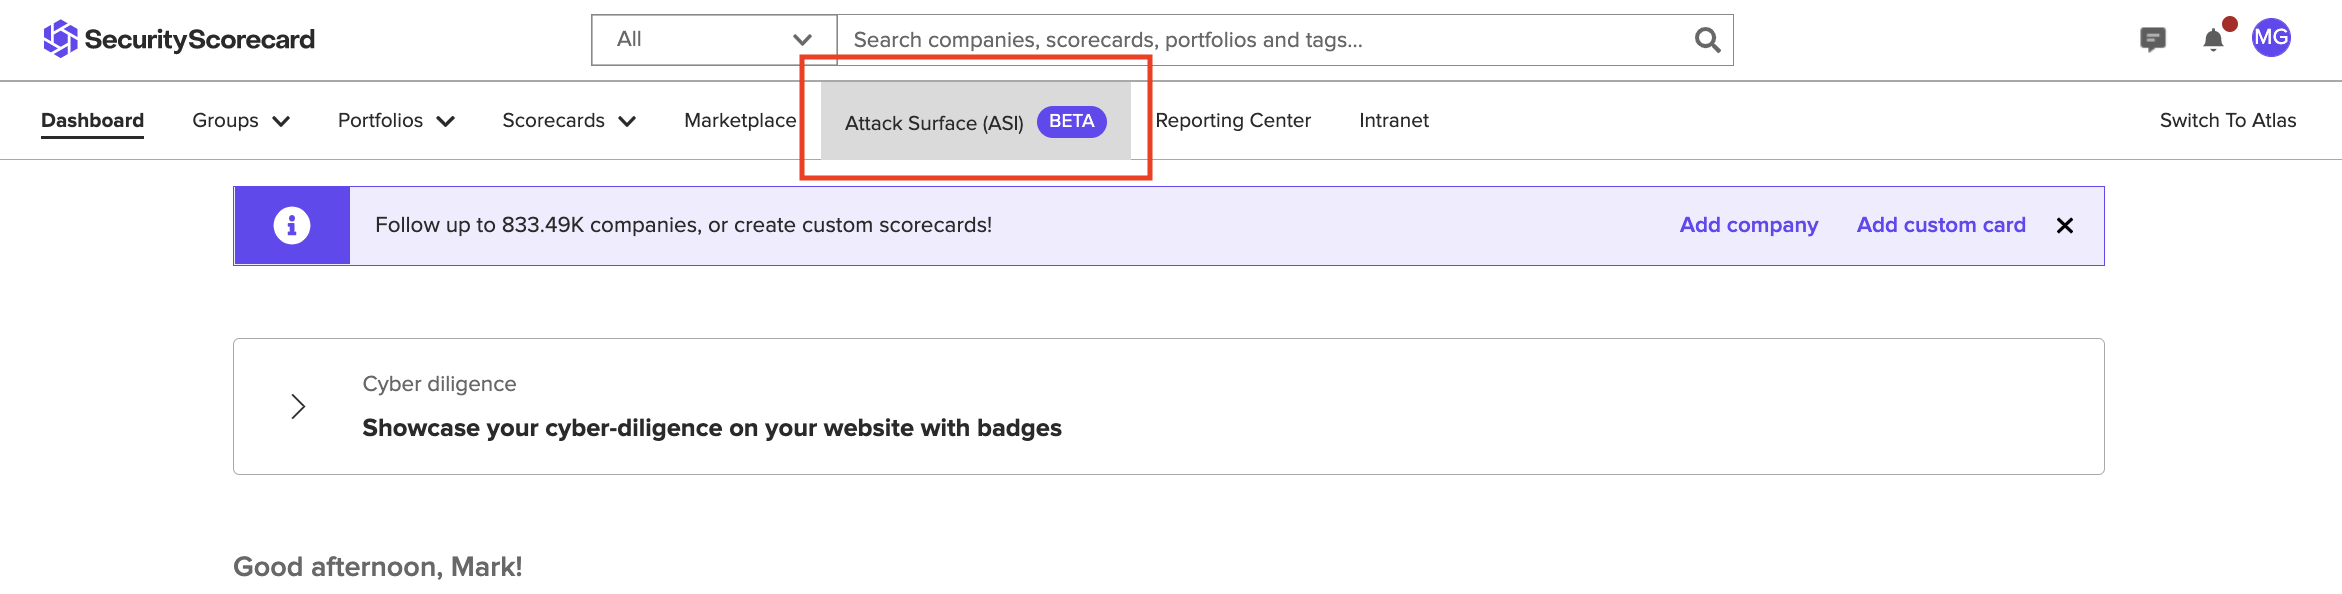Open the MG user avatar menu
Viewport: 2342px width, 594px height.
pos(2271,38)
